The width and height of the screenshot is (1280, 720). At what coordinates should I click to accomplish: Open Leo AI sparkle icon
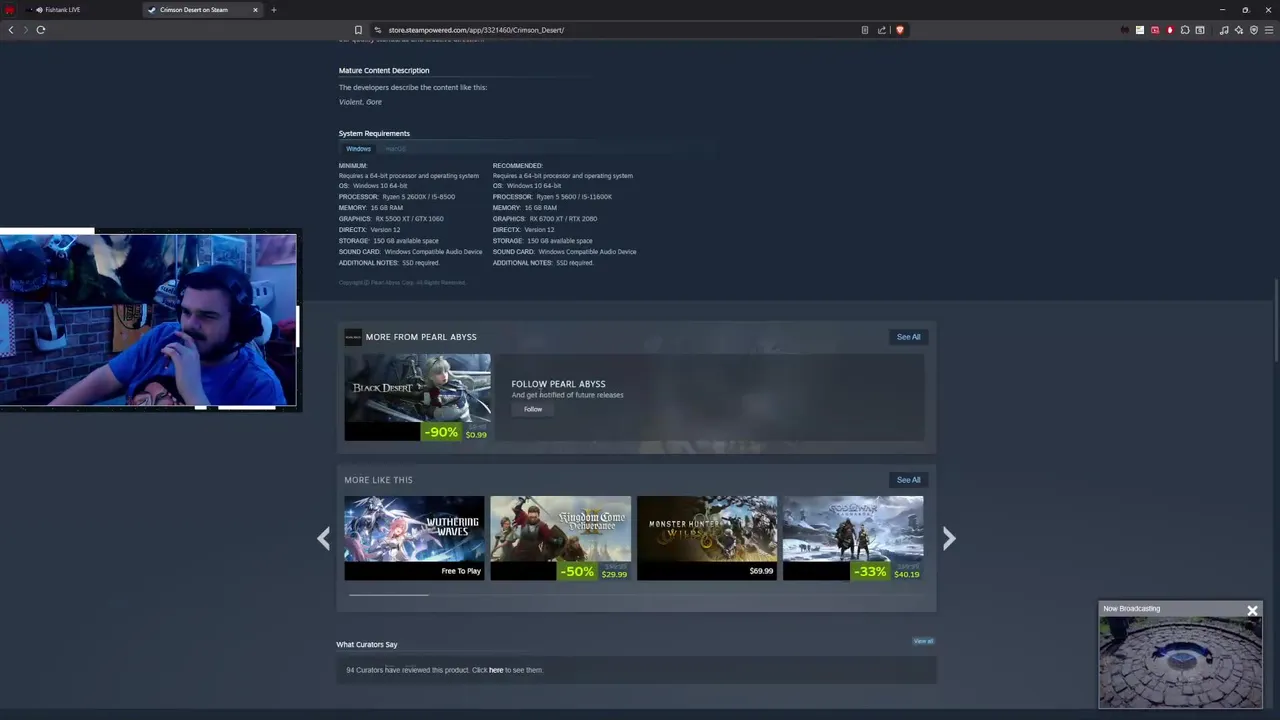coord(1239,30)
